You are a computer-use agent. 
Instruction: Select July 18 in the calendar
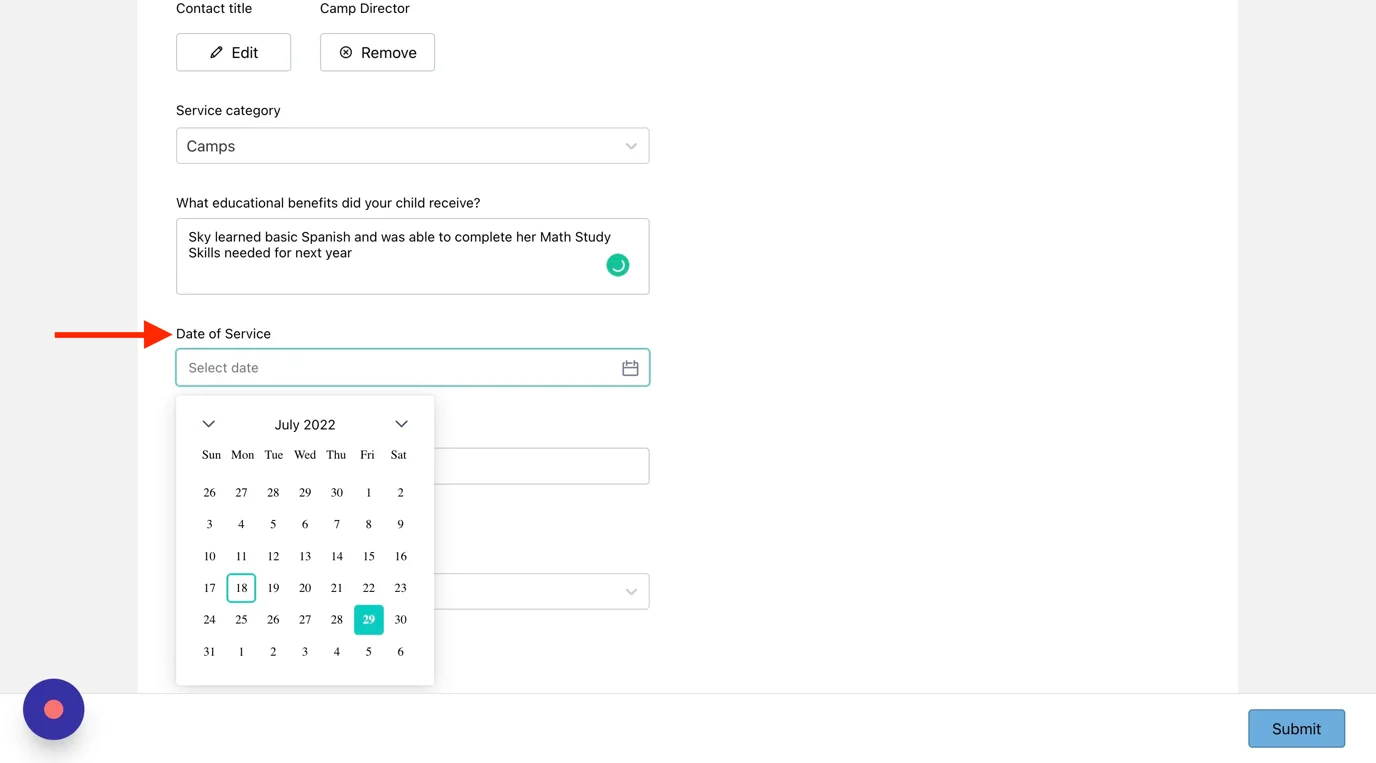[241, 588]
